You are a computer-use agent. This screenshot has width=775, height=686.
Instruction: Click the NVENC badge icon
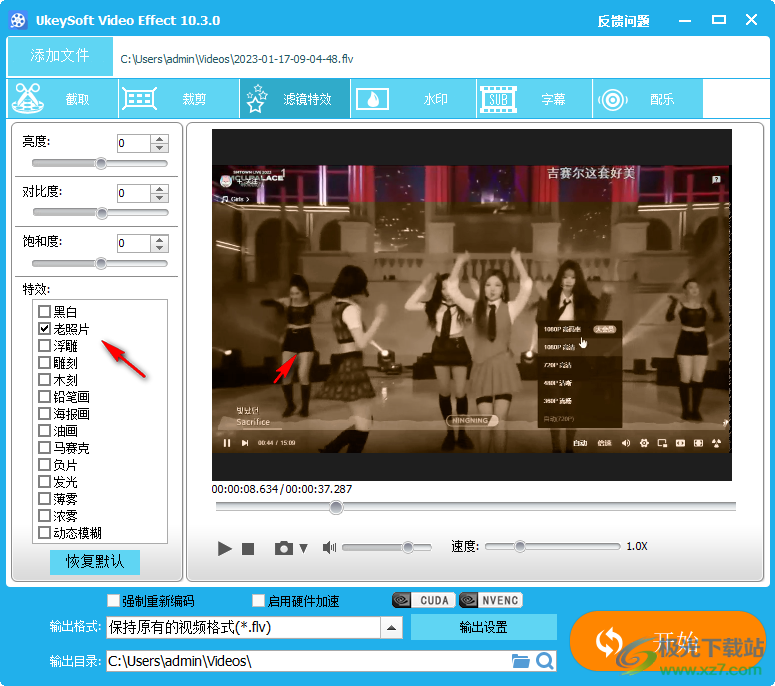pos(490,600)
